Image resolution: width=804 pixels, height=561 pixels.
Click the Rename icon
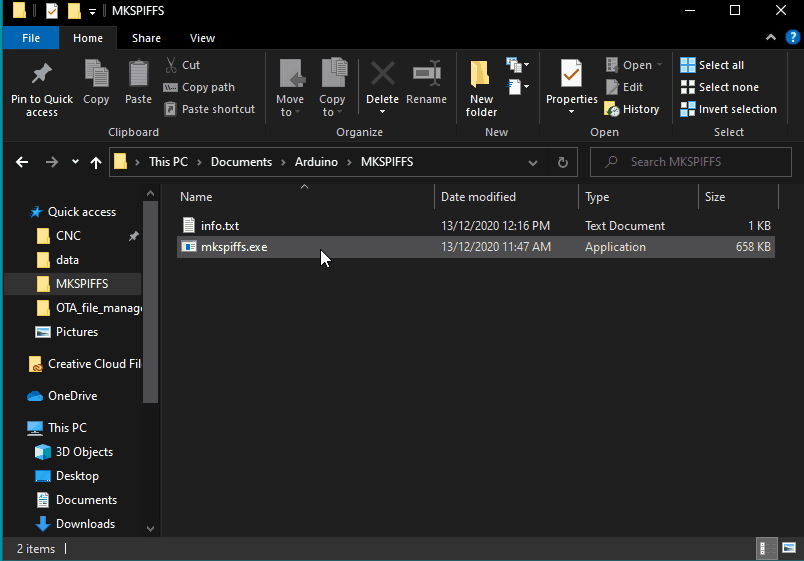click(x=427, y=73)
